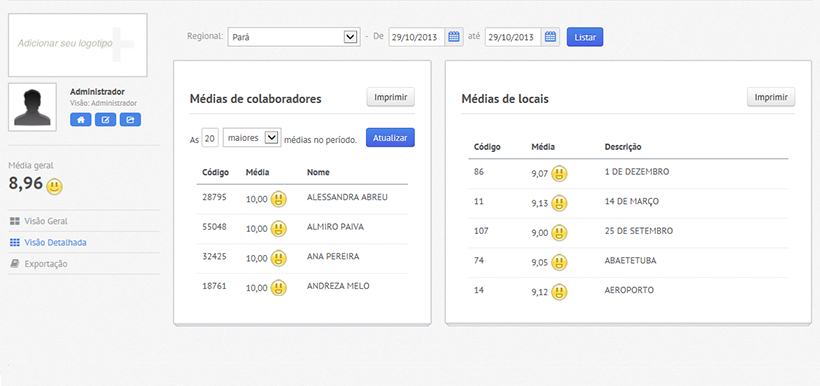Click collaborator code 32425

[214, 256]
